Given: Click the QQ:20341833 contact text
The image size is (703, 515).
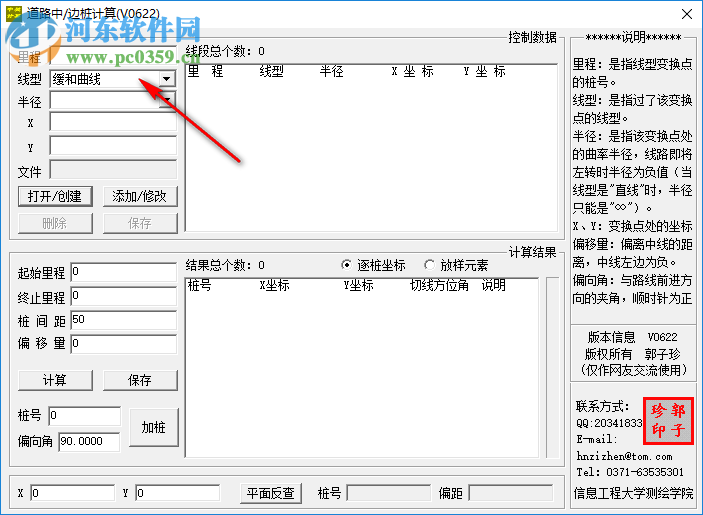Looking at the screenshot, I should point(609,423).
